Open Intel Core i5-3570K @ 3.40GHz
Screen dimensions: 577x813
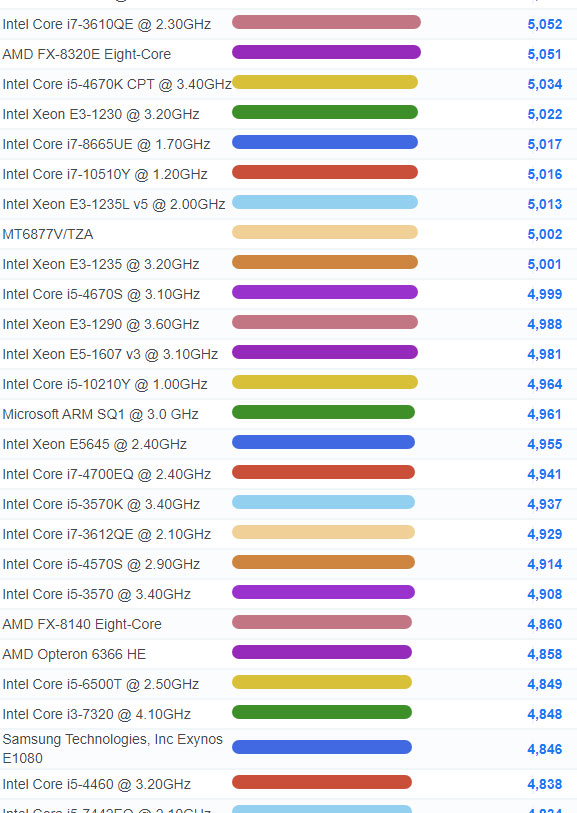[x=101, y=504]
